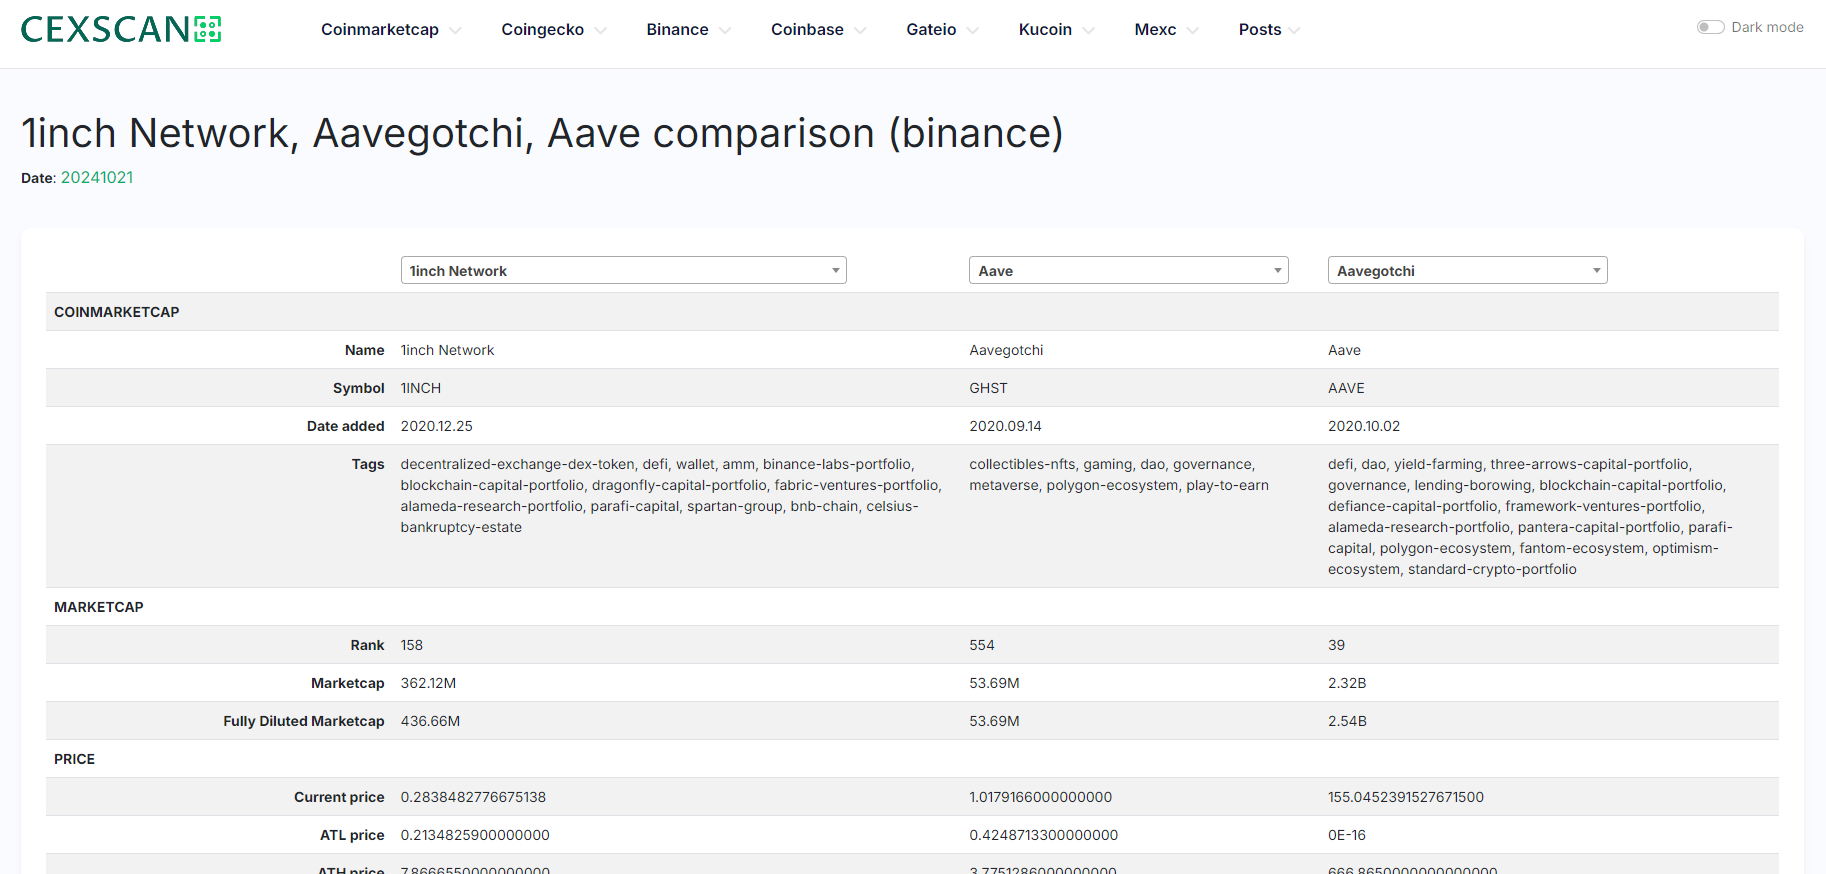Click the date added value 2020.09.14
Image resolution: width=1826 pixels, height=874 pixels.
tap(1005, 426)
